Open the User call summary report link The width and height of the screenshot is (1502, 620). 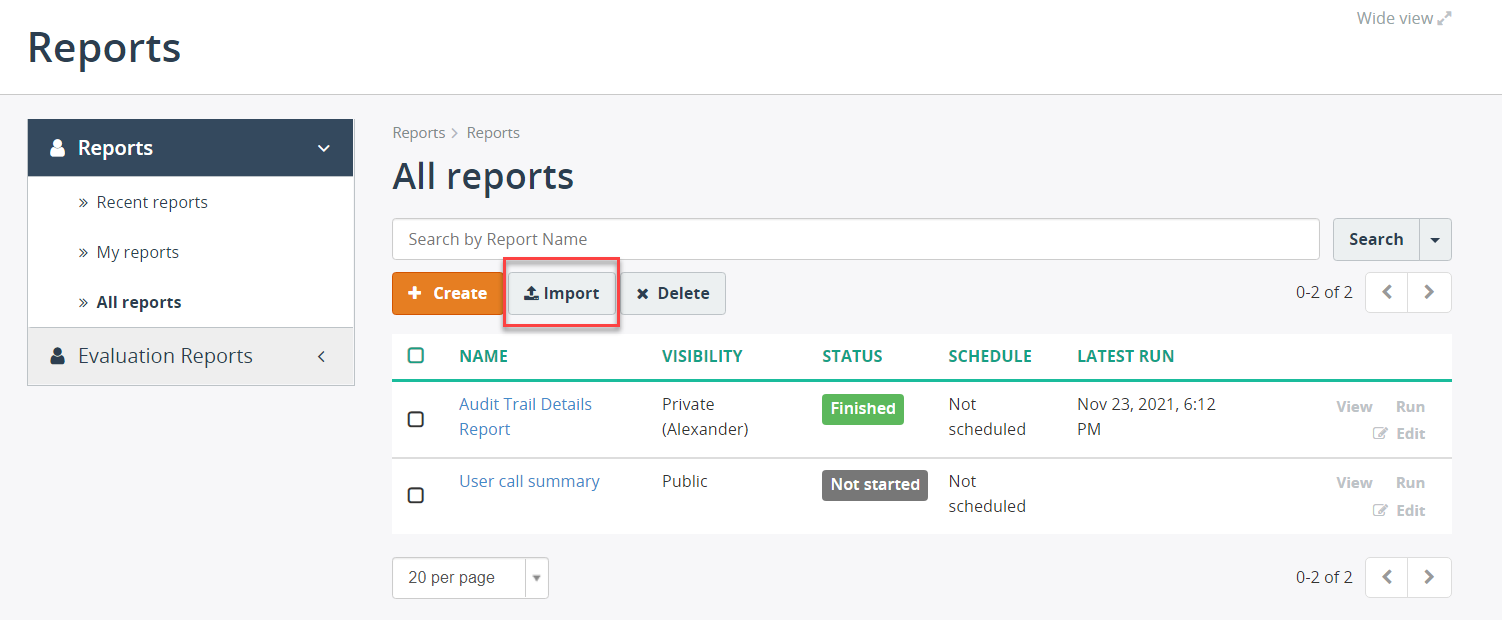[x=529, y=481]
